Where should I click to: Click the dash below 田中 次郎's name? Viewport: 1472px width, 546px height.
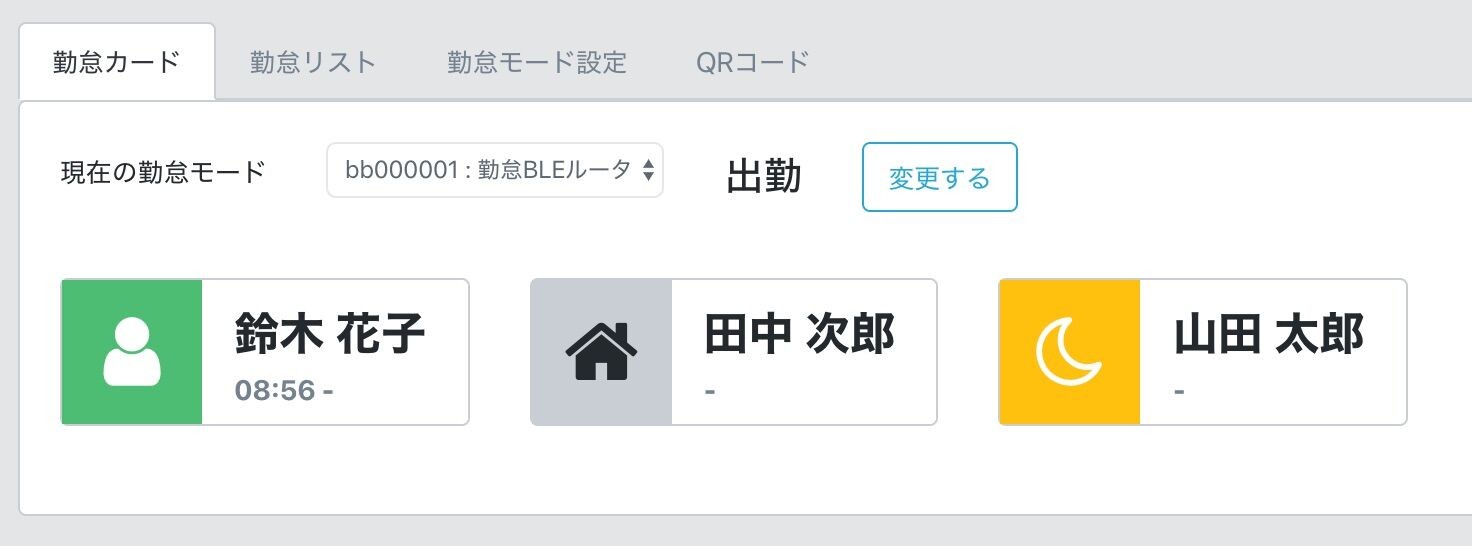[x=710, y=391]
